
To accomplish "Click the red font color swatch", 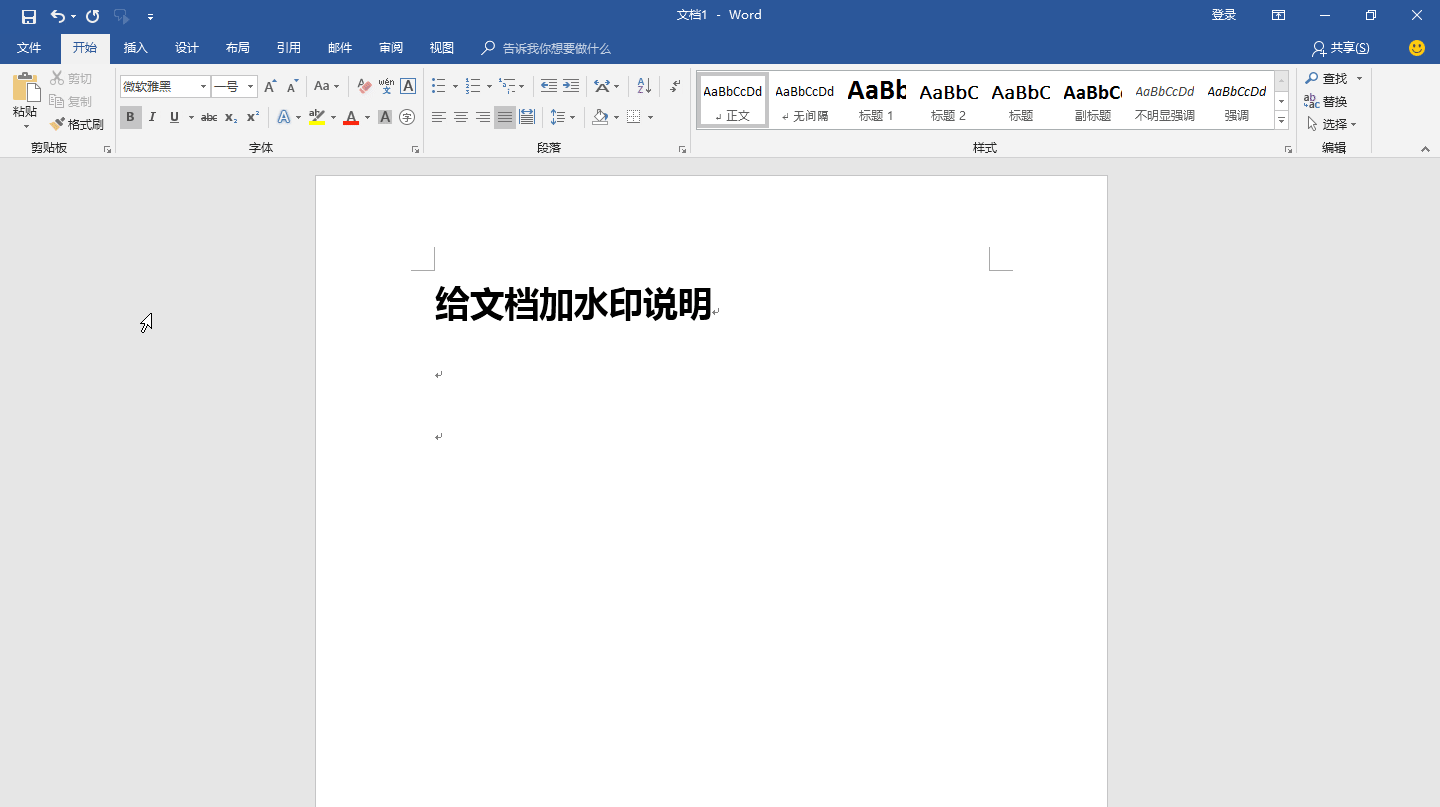I will pos(351,117).
